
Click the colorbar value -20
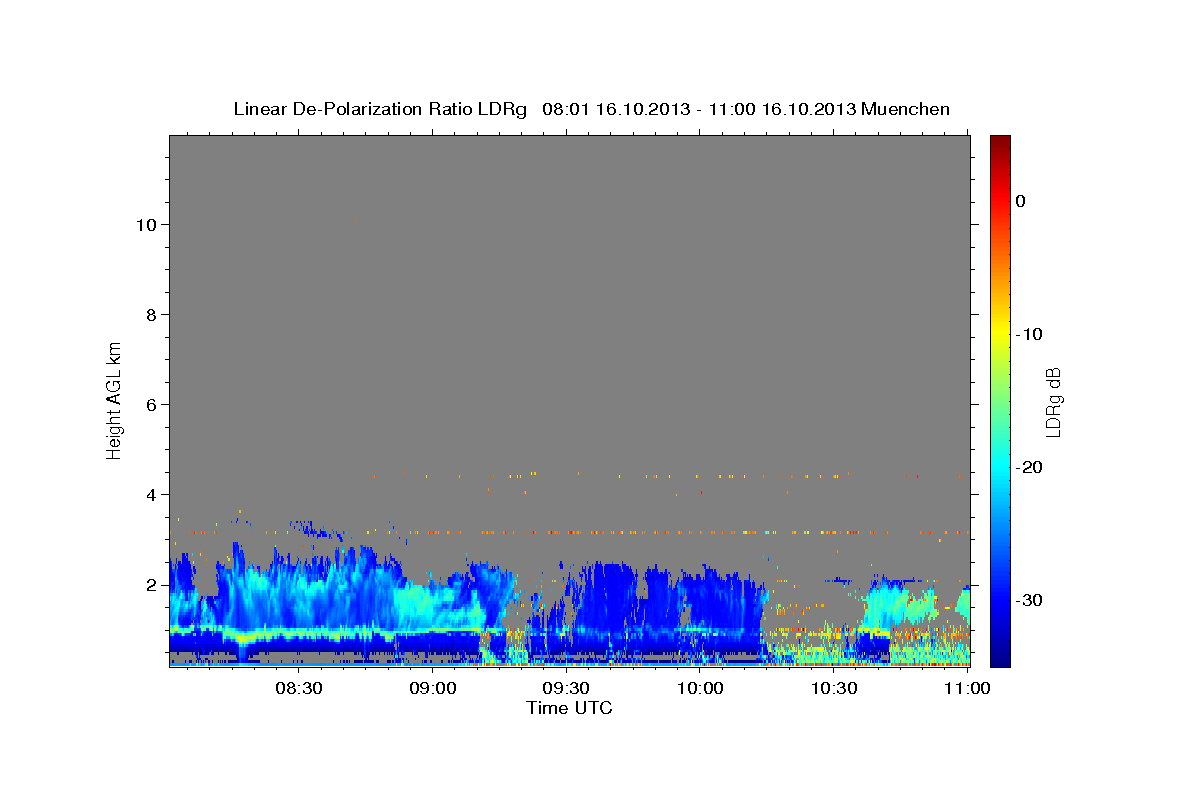pyautogui.click(x=1029, y=467)
